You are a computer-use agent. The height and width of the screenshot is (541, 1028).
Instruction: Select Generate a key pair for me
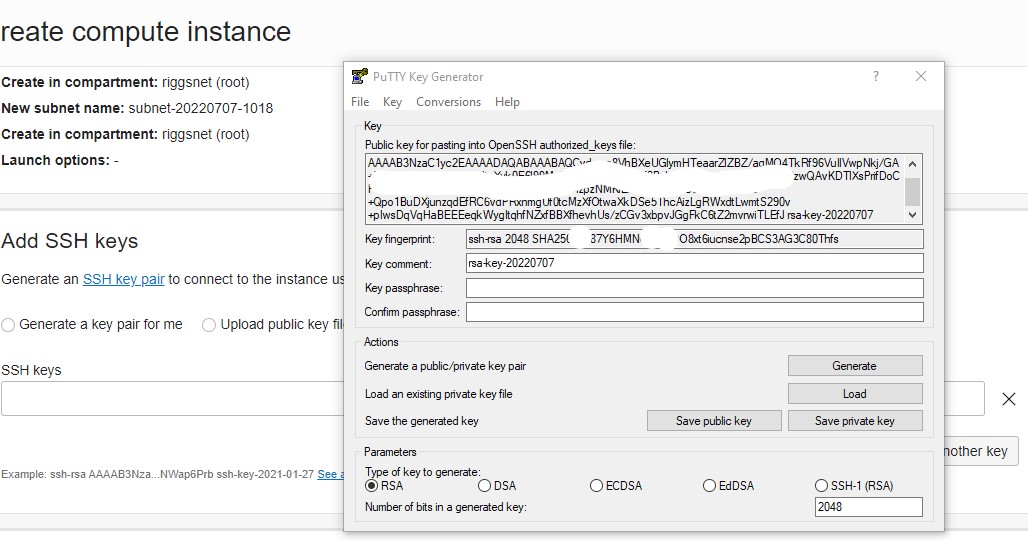tap(92, 325)
